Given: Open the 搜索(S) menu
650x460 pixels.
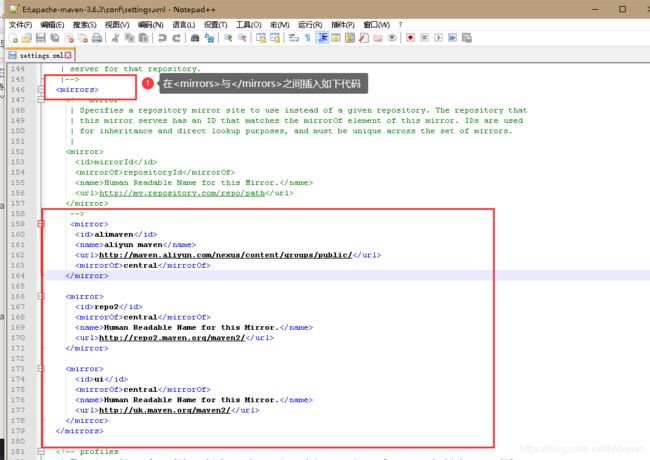Looking at the screenshot, I should tap(85, 25).
